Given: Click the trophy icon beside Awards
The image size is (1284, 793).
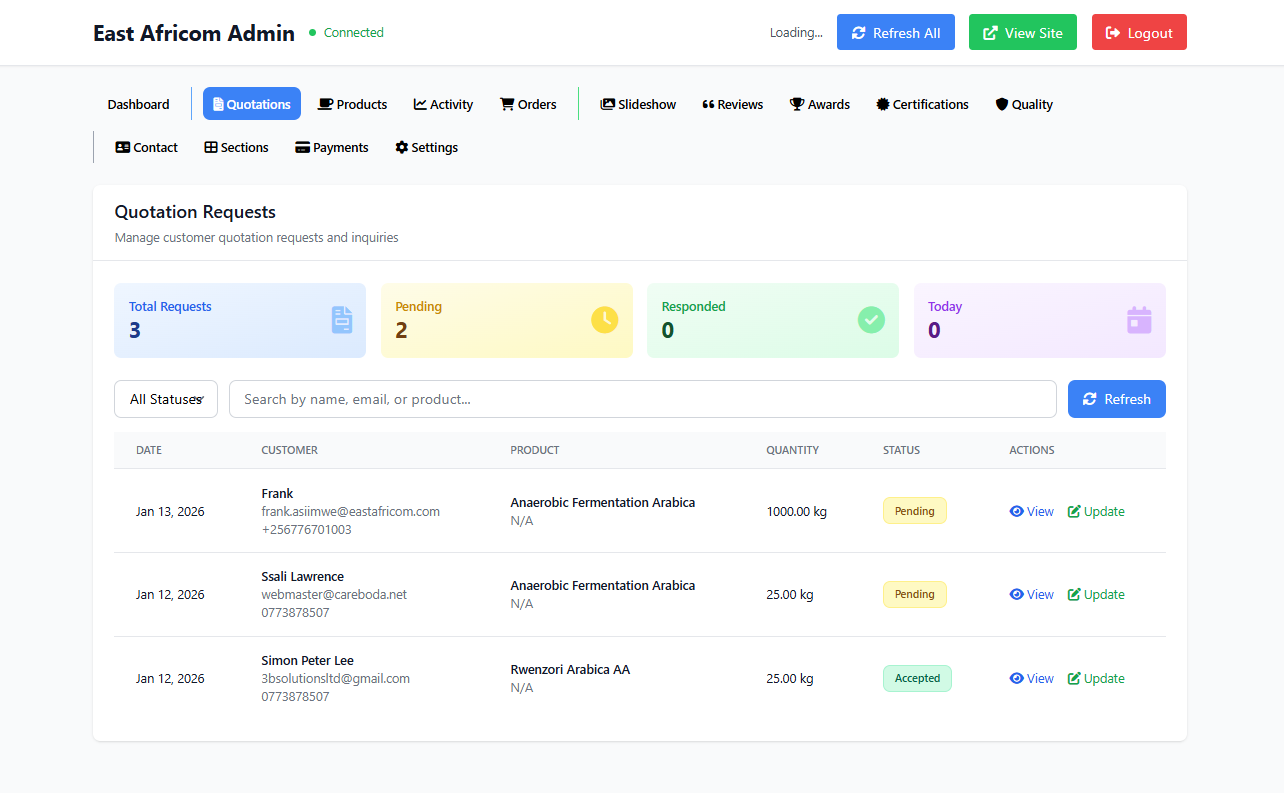Looking at the screenshot, I should click(x=797, y=104).
